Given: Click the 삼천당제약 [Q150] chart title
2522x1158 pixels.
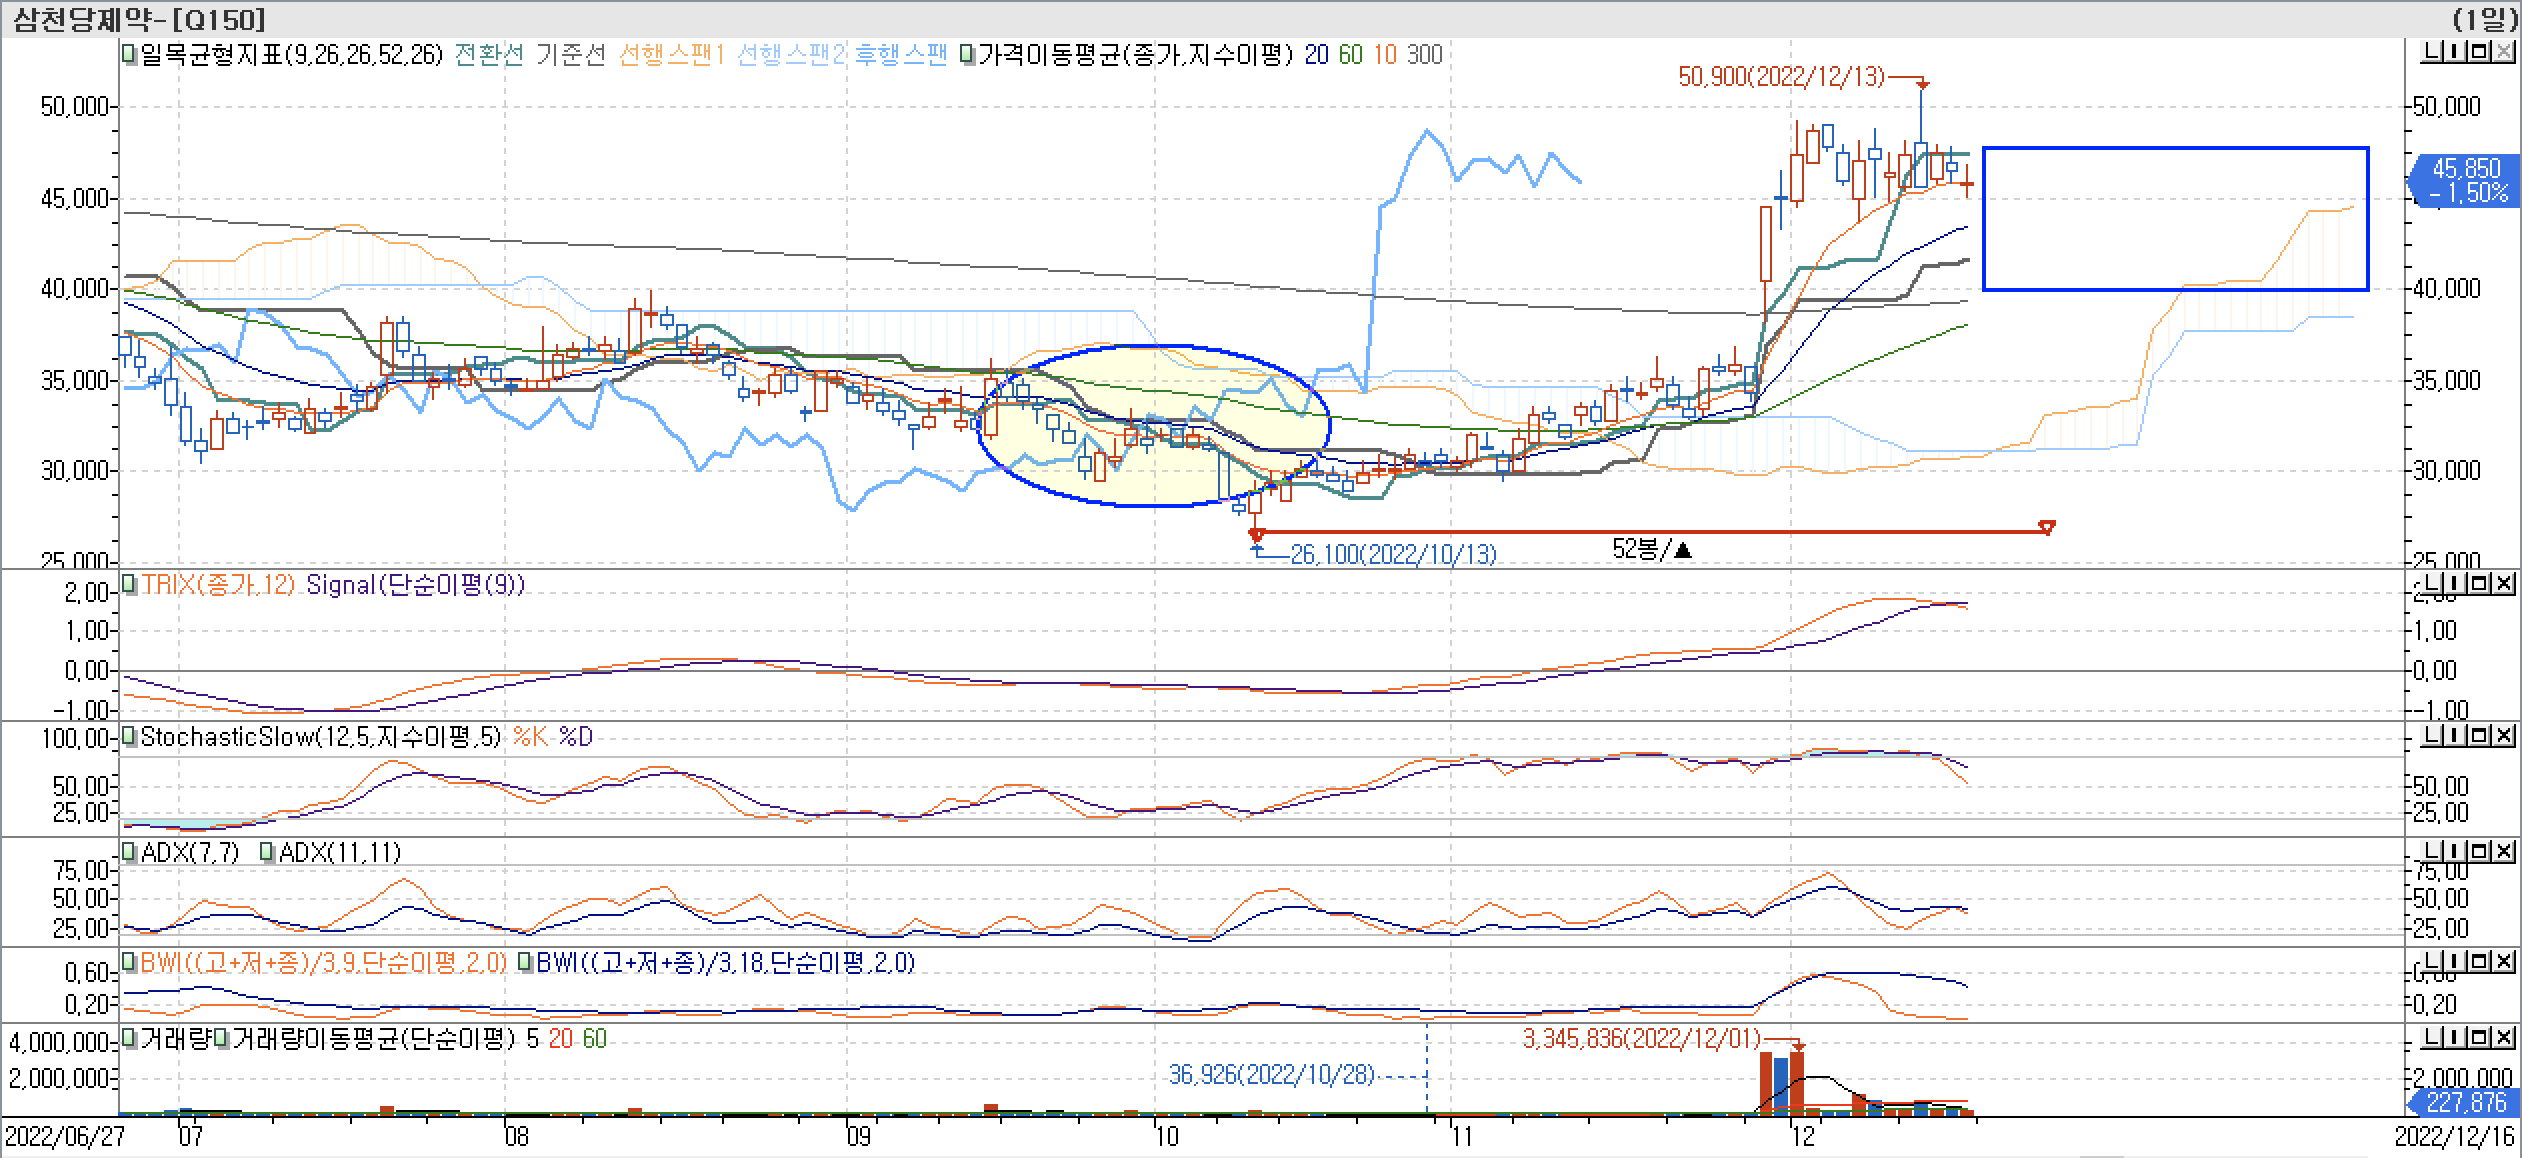Looking at the screenshot, I should [140, 18].
